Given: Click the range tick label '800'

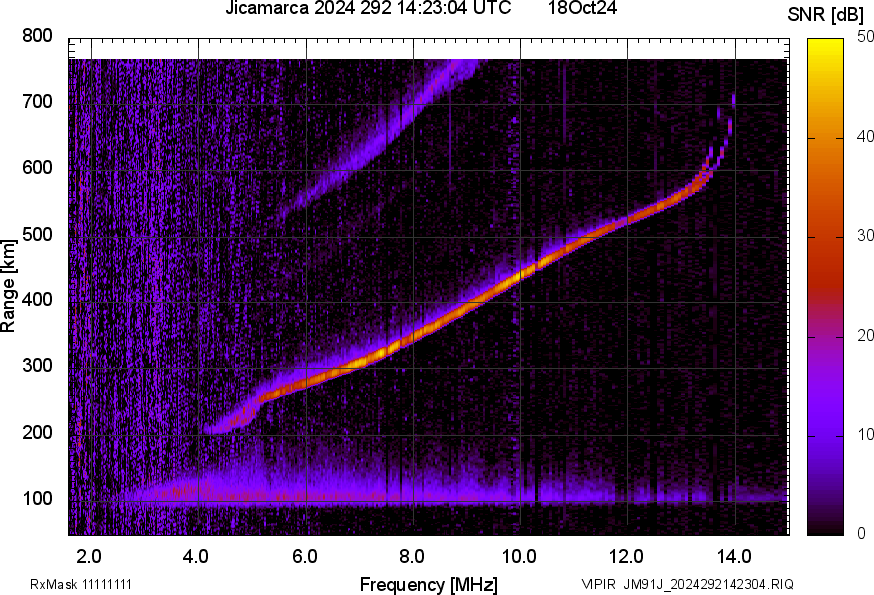Looking at the screenshot, I should [x=37, y=36].
